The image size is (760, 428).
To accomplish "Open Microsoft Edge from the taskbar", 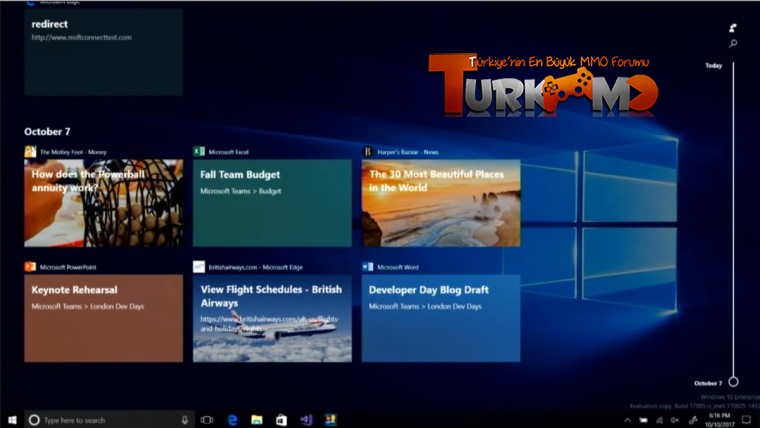I will (233, 420).
